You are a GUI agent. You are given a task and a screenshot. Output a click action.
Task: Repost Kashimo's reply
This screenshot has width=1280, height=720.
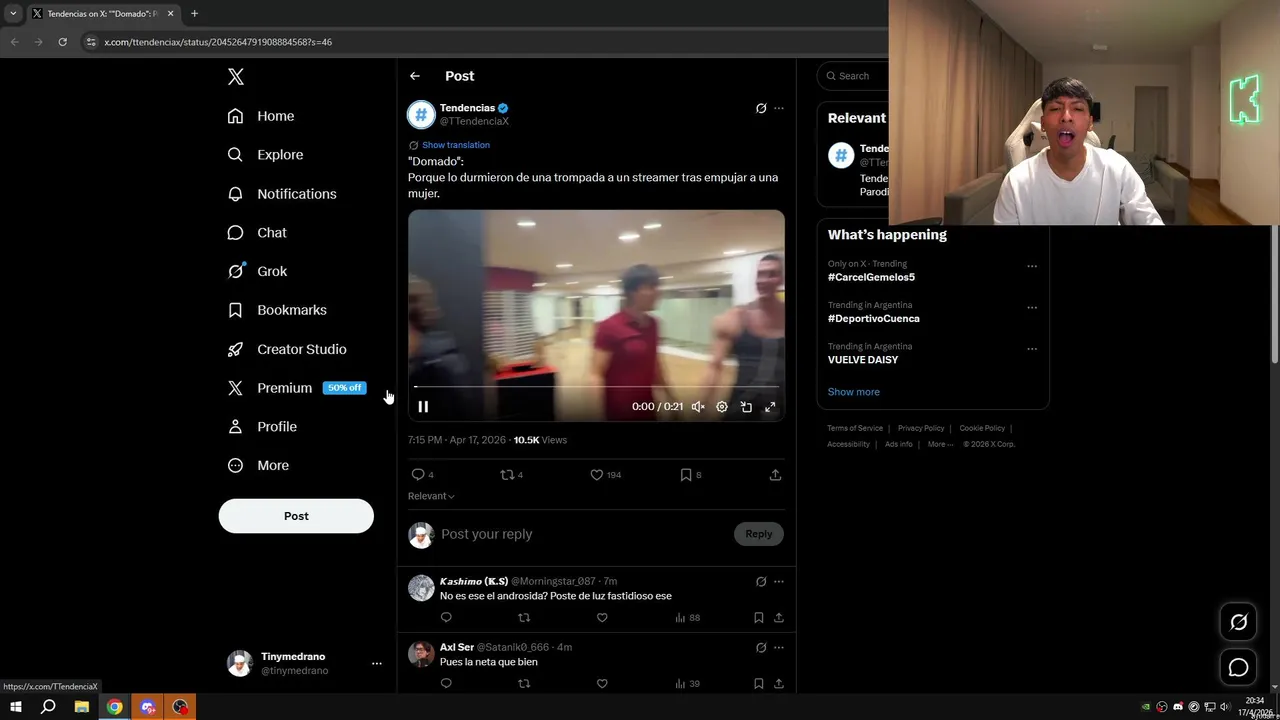tap(524, 618)
